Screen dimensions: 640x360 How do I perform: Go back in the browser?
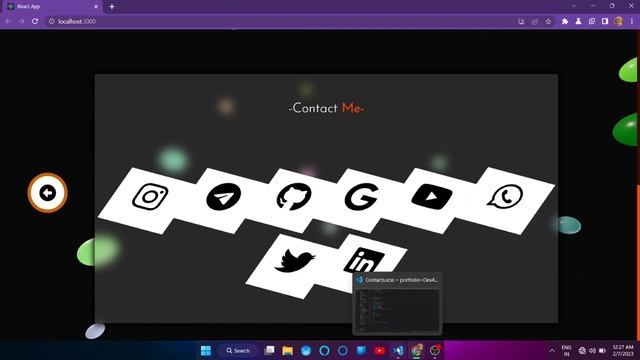8,21
